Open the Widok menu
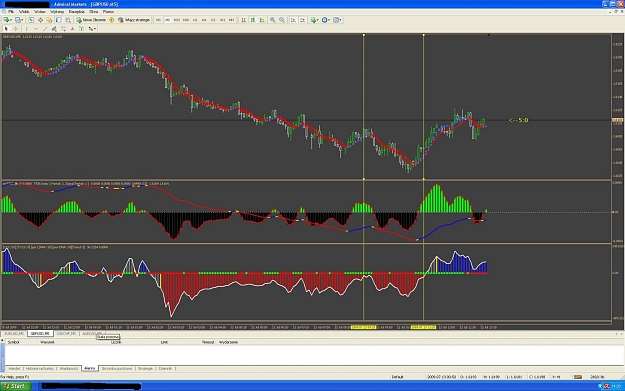Viewport: 625px width, 391px height. click(x=24, y=12)
